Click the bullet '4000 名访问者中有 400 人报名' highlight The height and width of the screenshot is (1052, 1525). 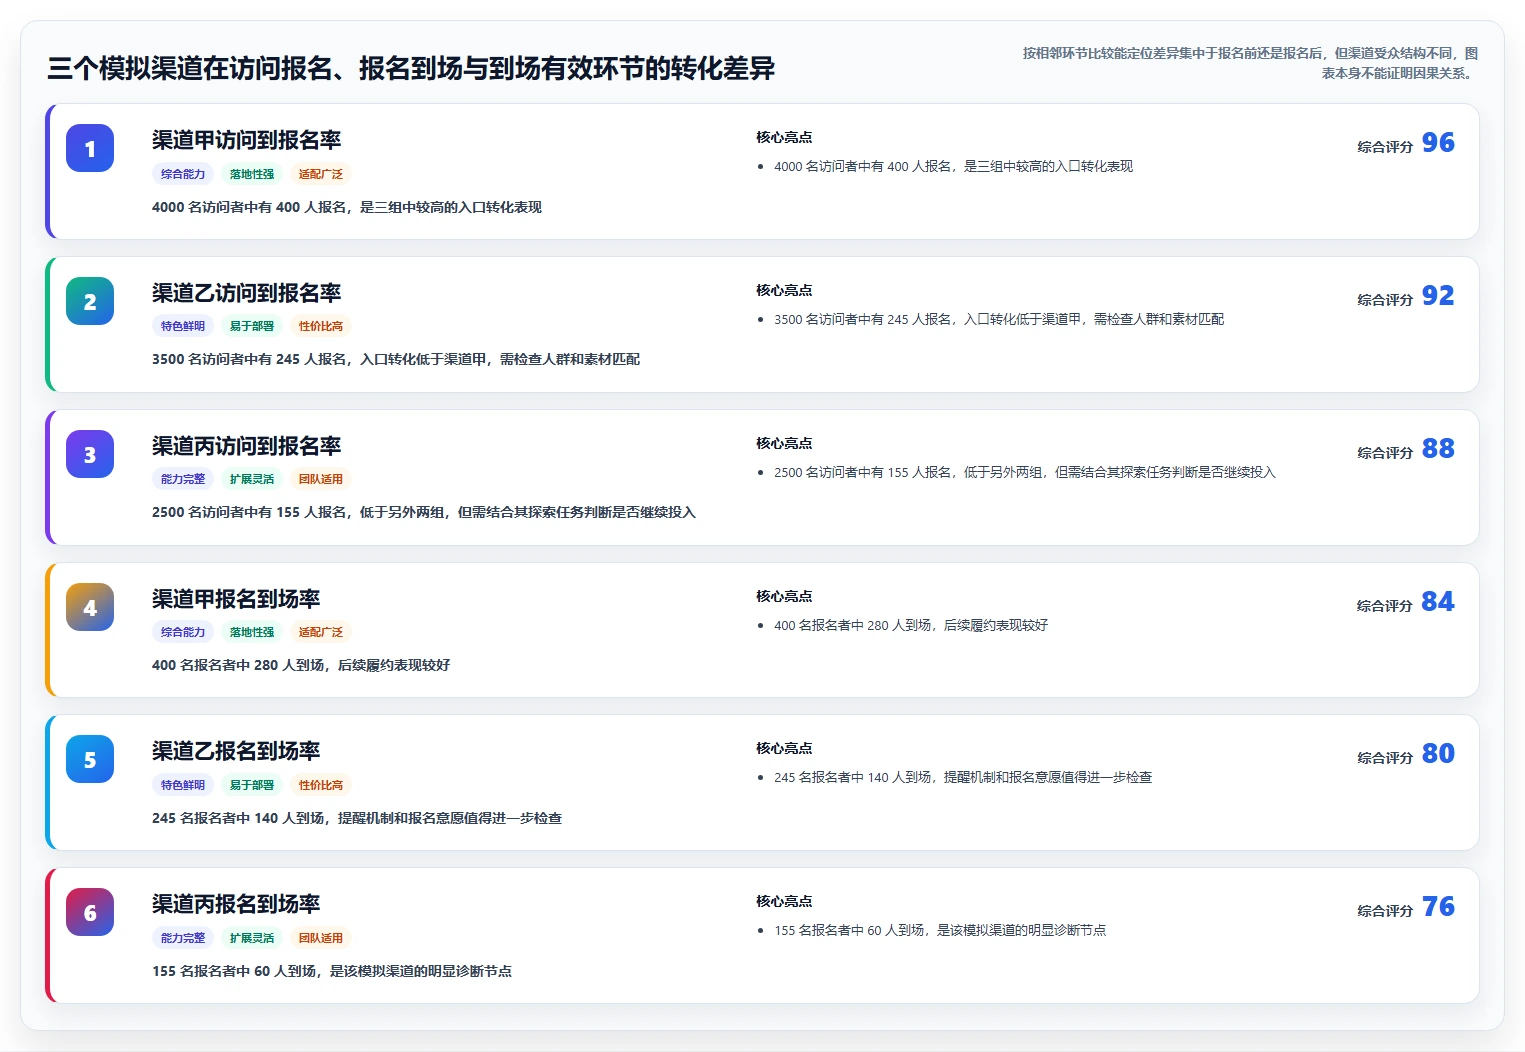[x=953, y=167]
